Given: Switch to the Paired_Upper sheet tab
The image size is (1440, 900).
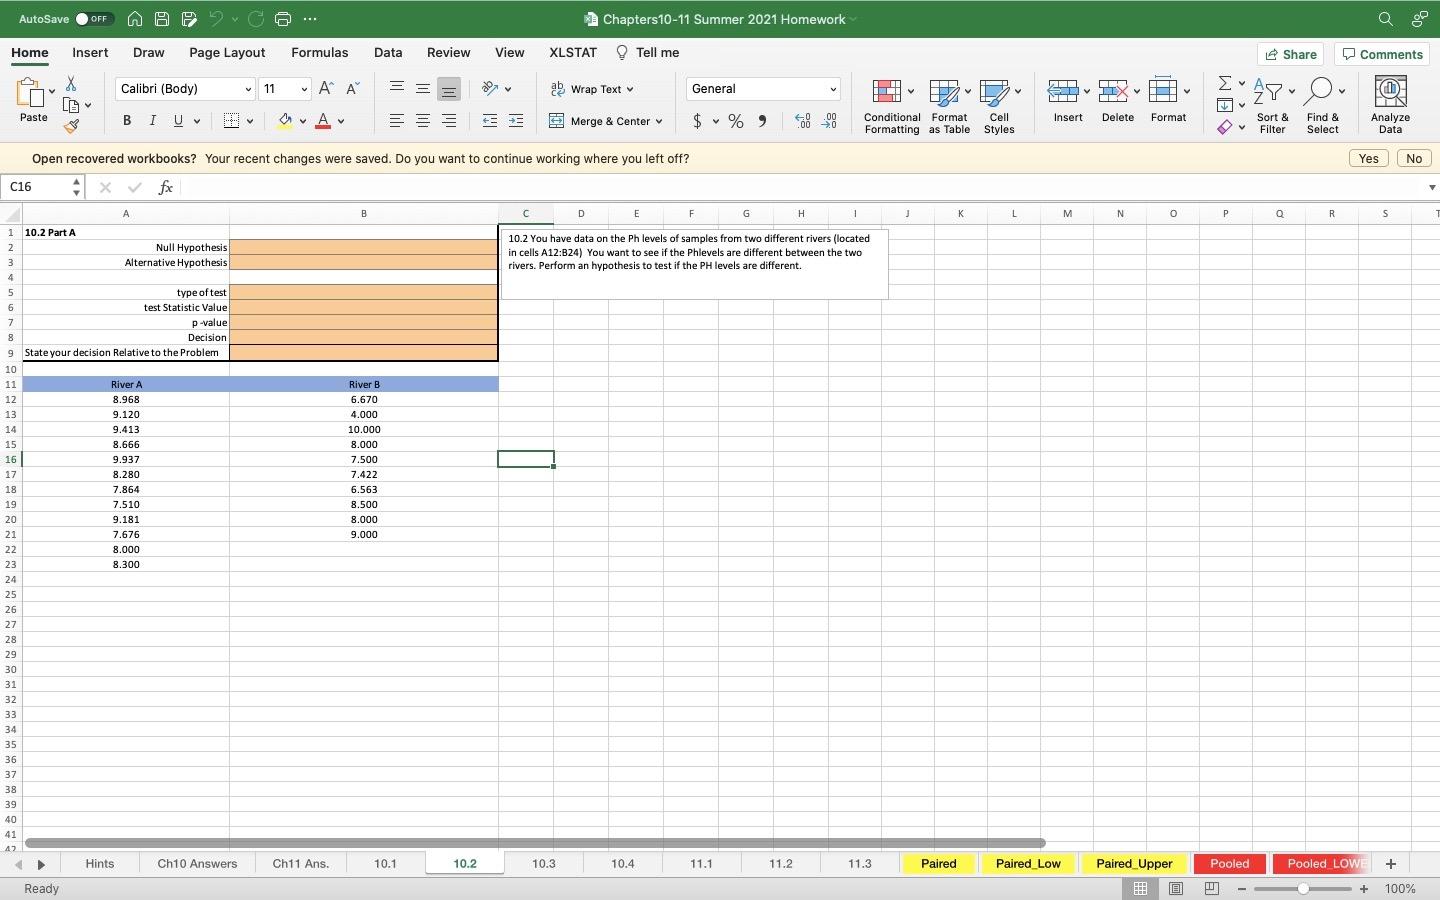Looking at the screenshot, I should coord(1134,864).
